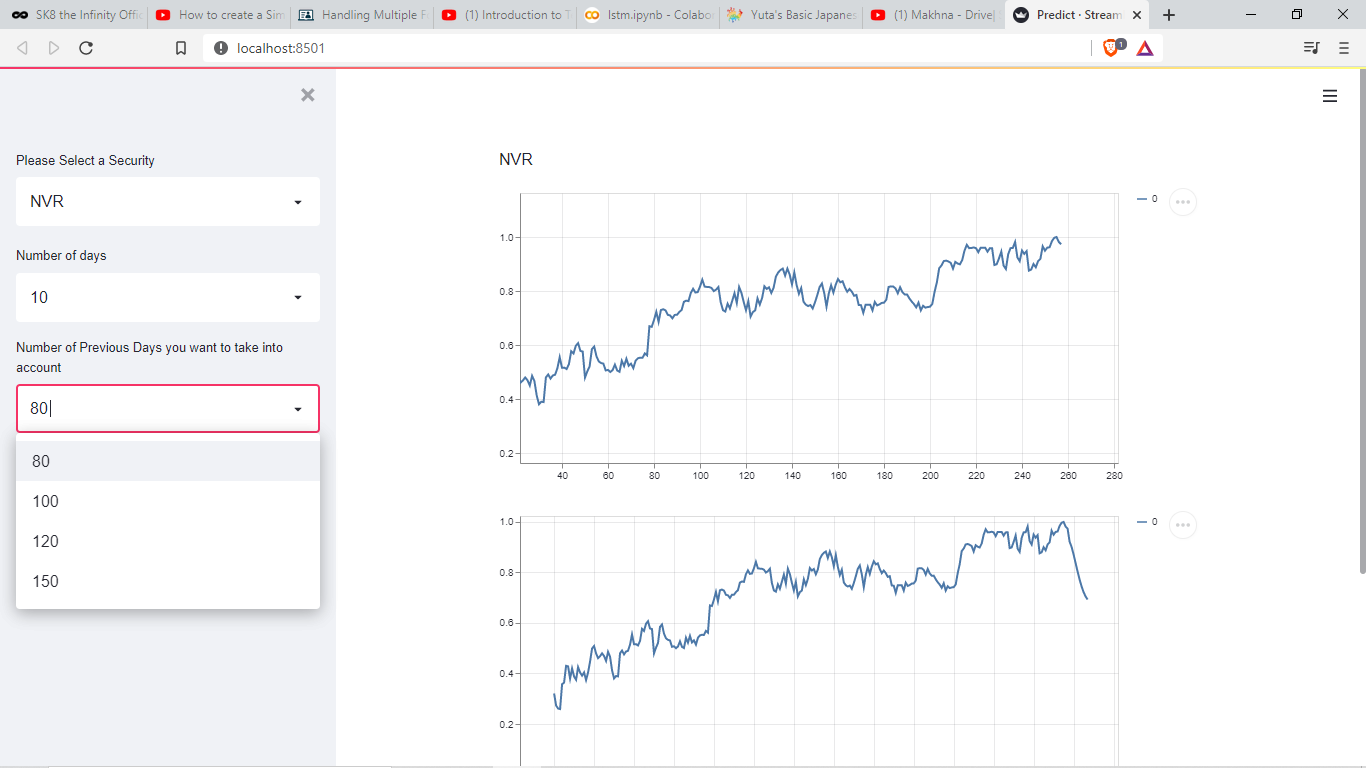Viewport: 1366px width, 768px height.
Task: Select option 100 in the dropdown list
Action: click(168, 501)
